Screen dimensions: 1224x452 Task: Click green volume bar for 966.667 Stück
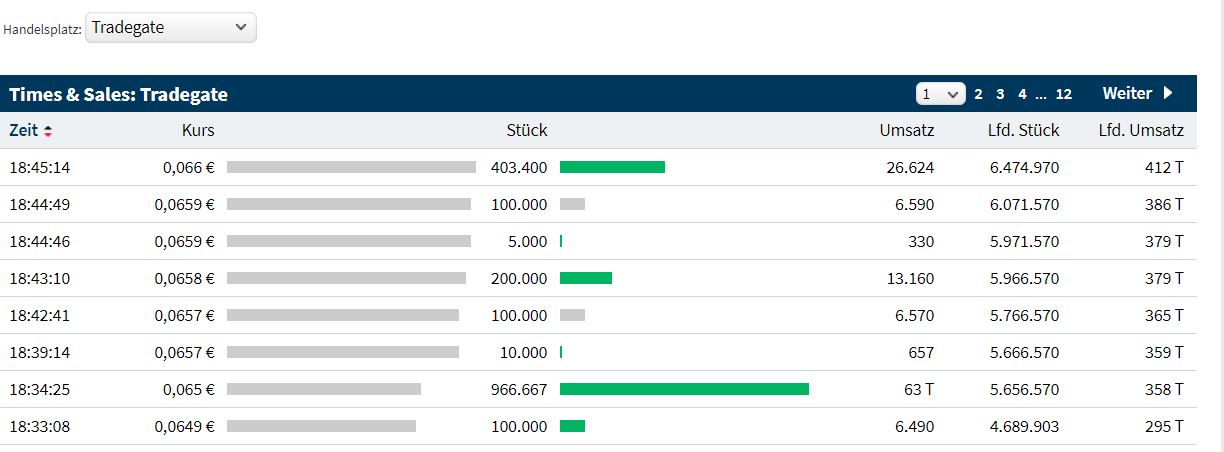684,389
